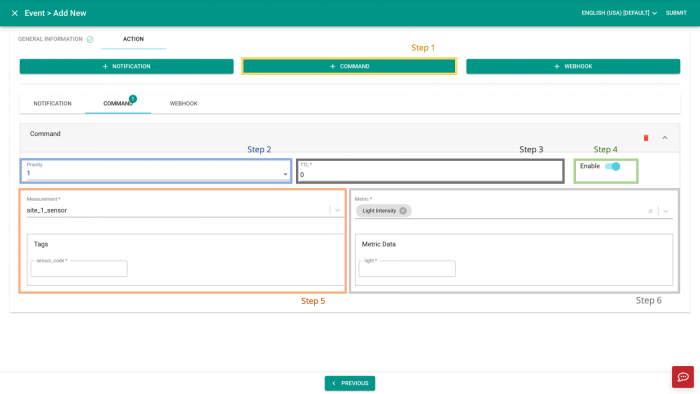This screenshot has width=700, height=394.
Task: Collapse the Command panel with chevron
Action: 665,138
